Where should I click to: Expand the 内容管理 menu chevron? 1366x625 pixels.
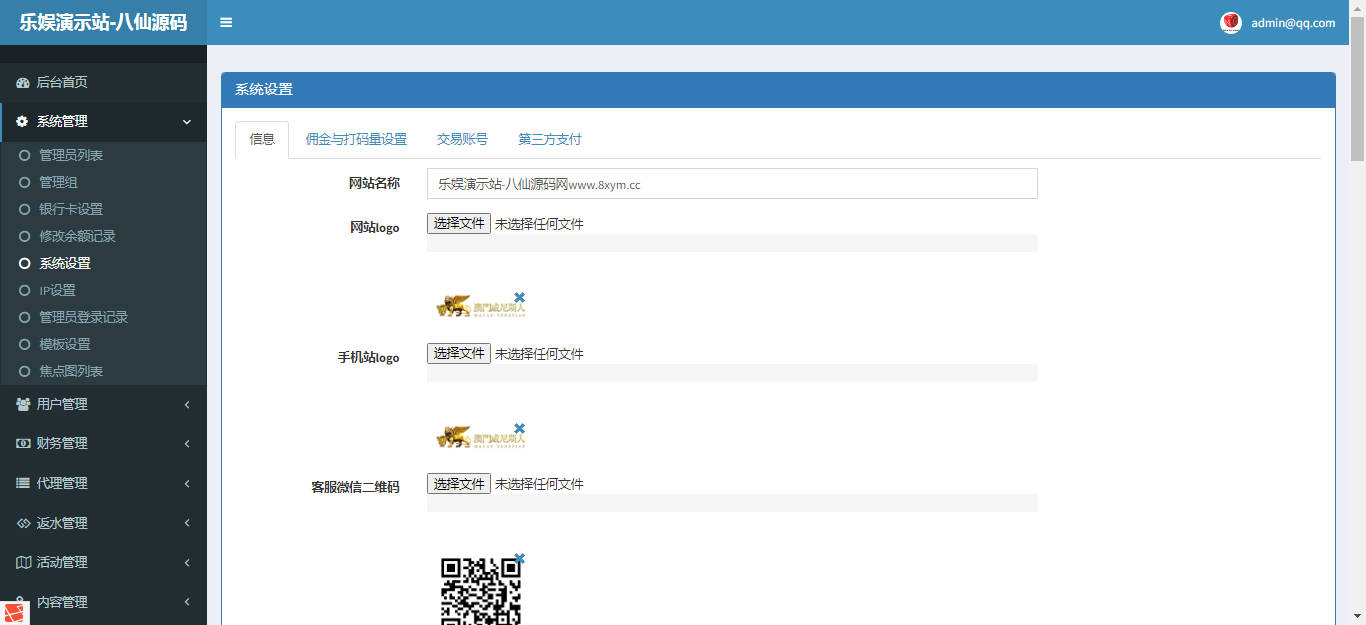(187, 602)
